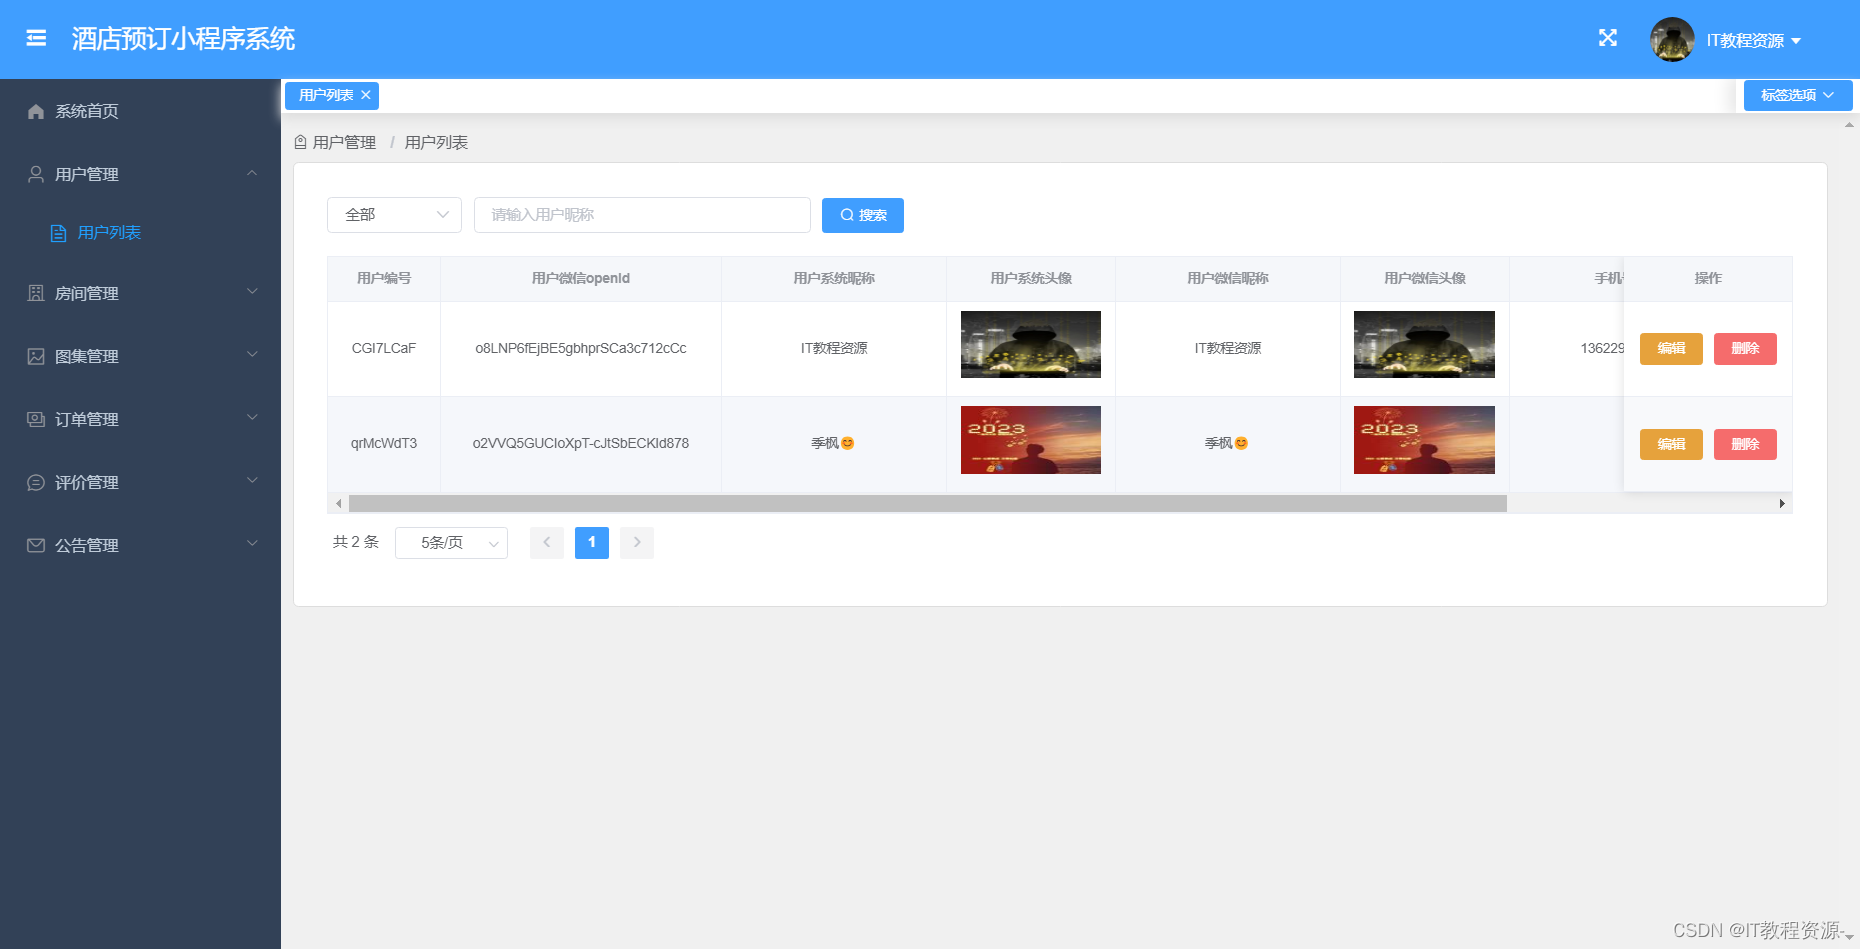Click the 用户编号 column header

click(384, 279)
